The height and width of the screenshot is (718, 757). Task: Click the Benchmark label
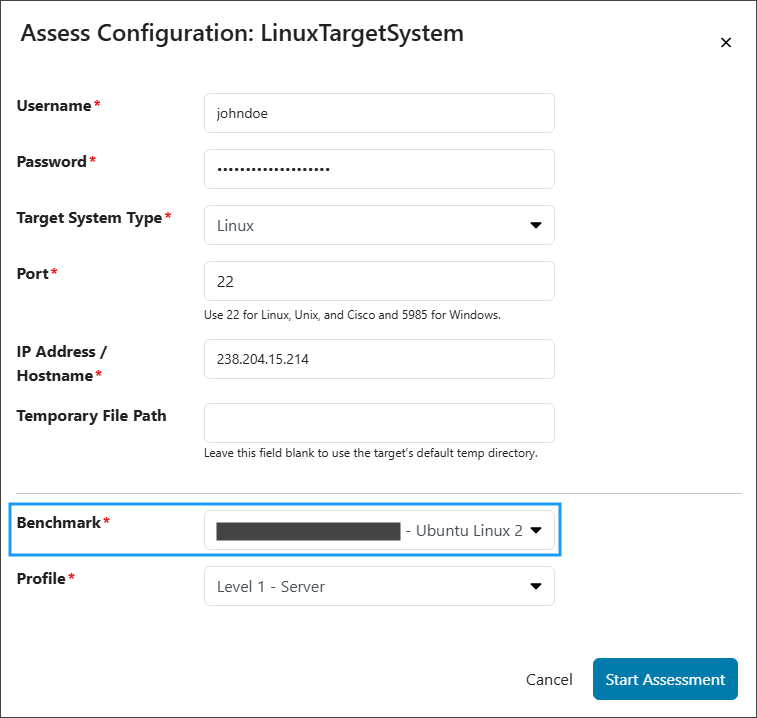(x=59, y=523)
